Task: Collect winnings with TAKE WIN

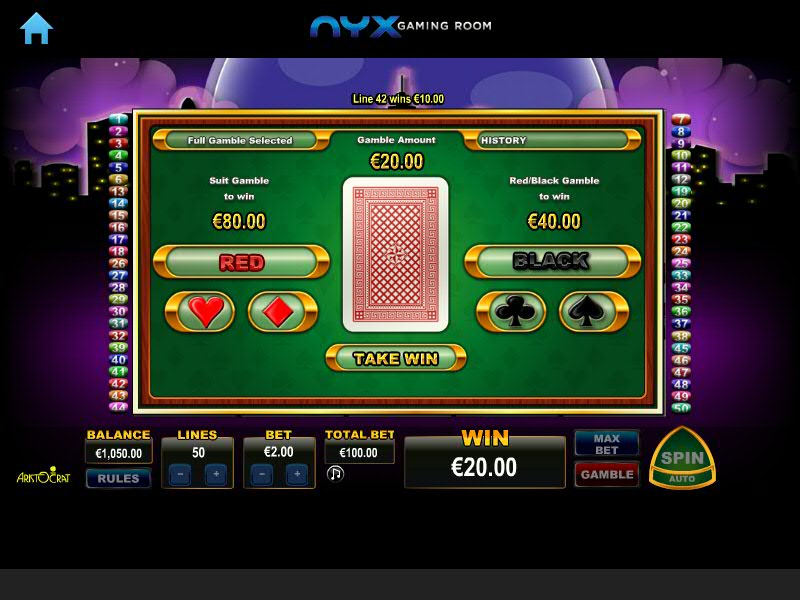Action: pyautogui.click(x=396, y=358)
